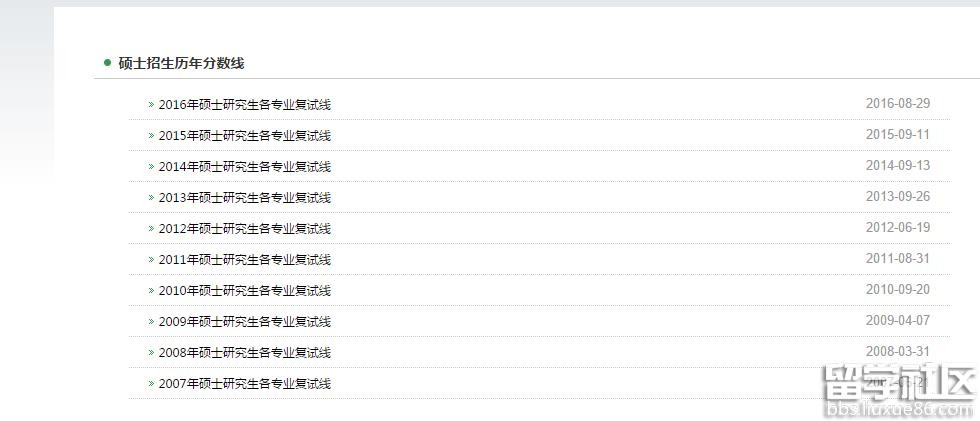Click the green dot beside 硕士招生历年分数线

[107, 62]
